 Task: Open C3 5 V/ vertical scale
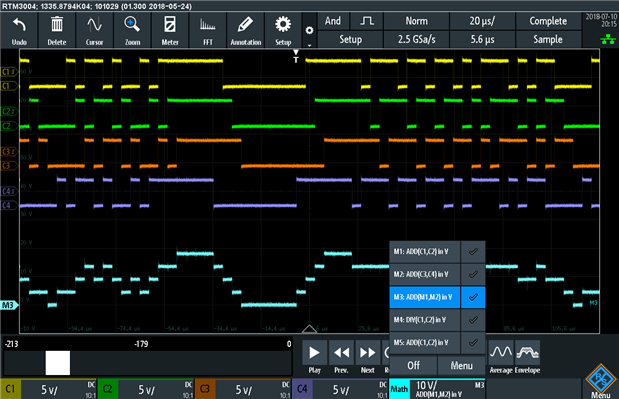(x=253, y=389)
